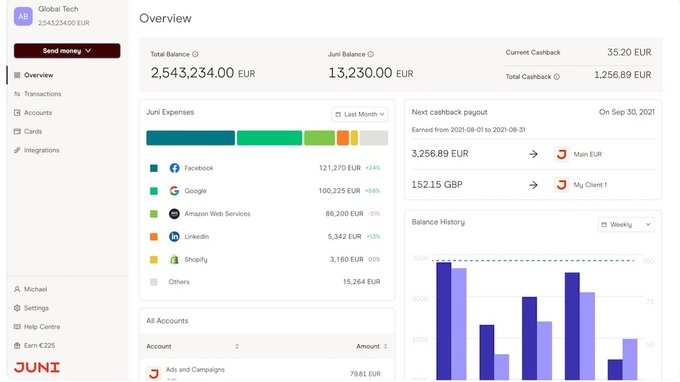Click the arrow beside 3,256.89 EUR

click(533, 154)
